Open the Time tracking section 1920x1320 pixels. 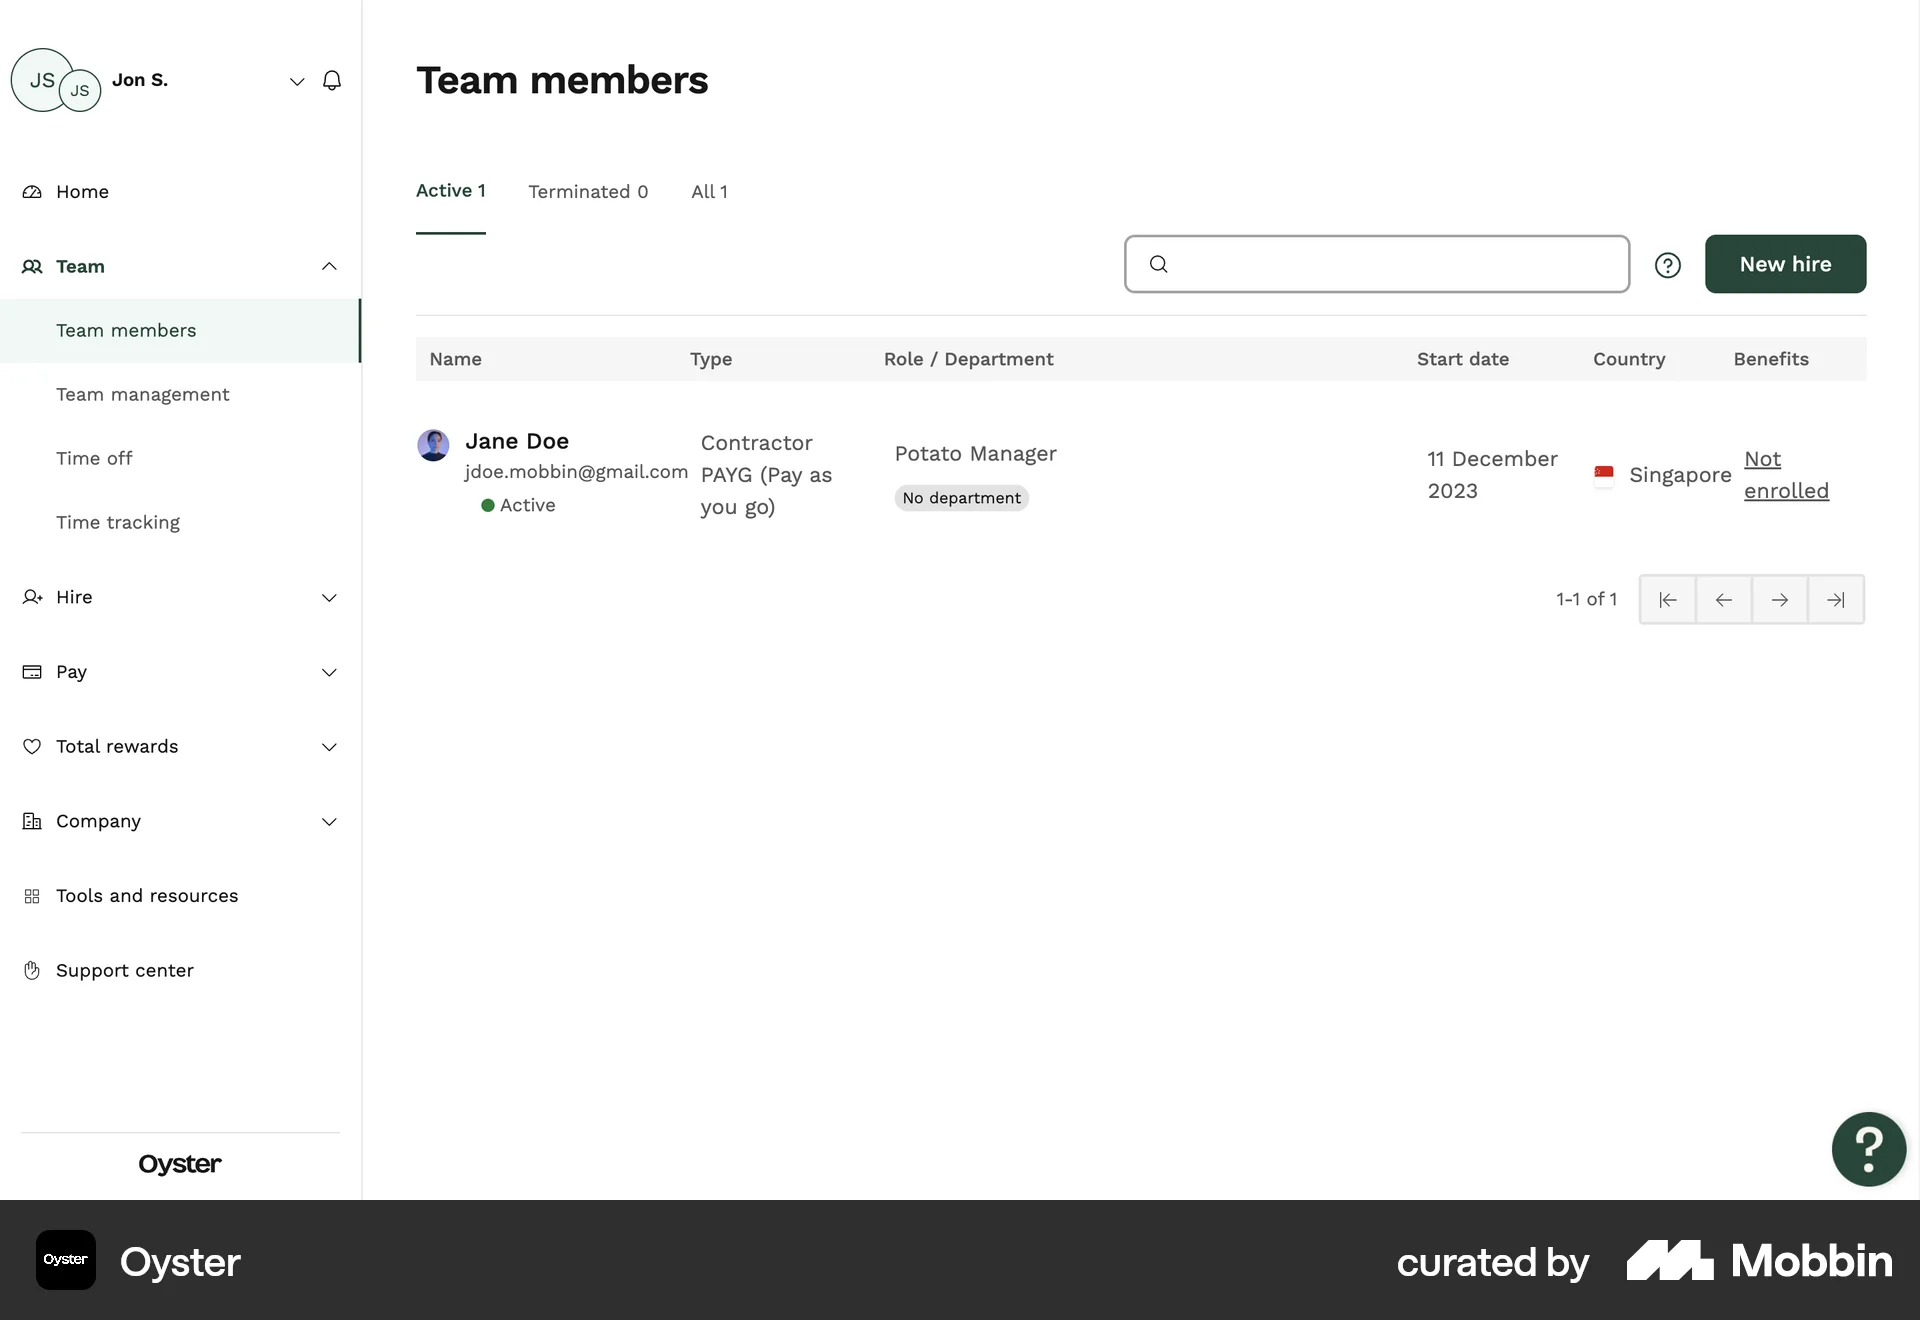118,522
